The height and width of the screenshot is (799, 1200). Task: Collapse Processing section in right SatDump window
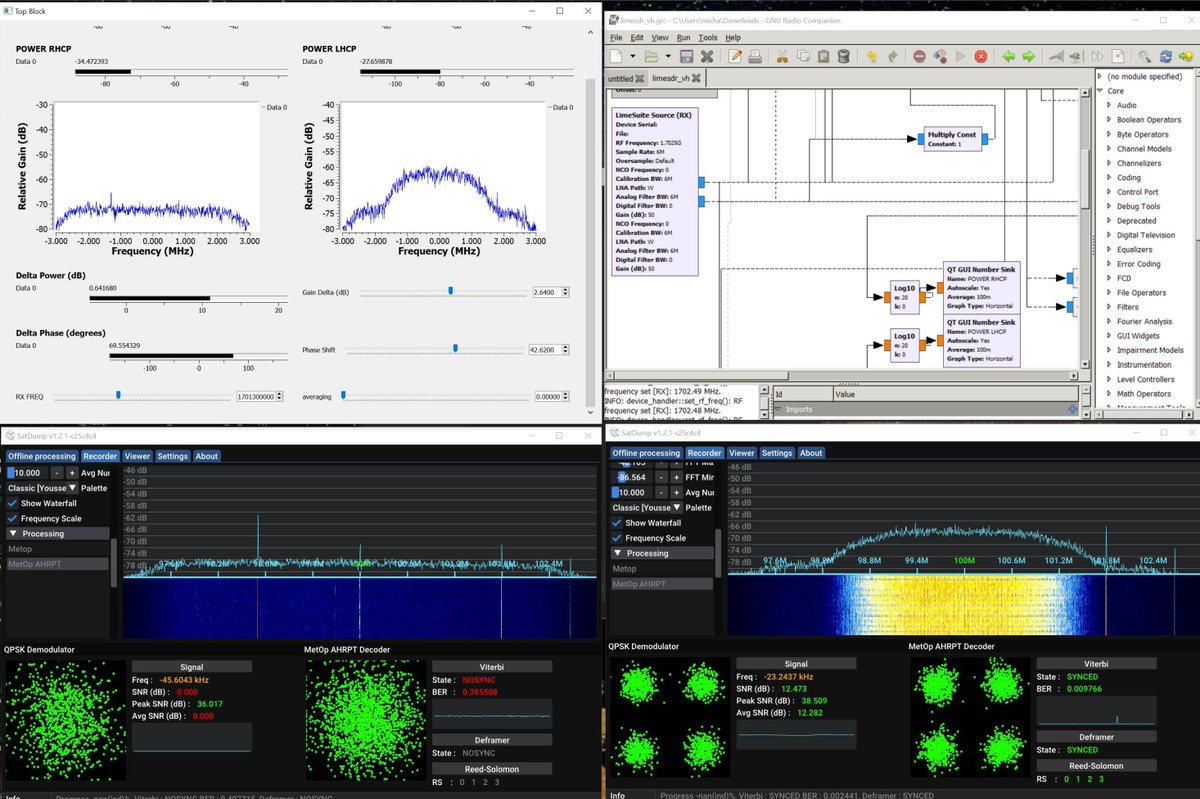[x=663, y=553]
